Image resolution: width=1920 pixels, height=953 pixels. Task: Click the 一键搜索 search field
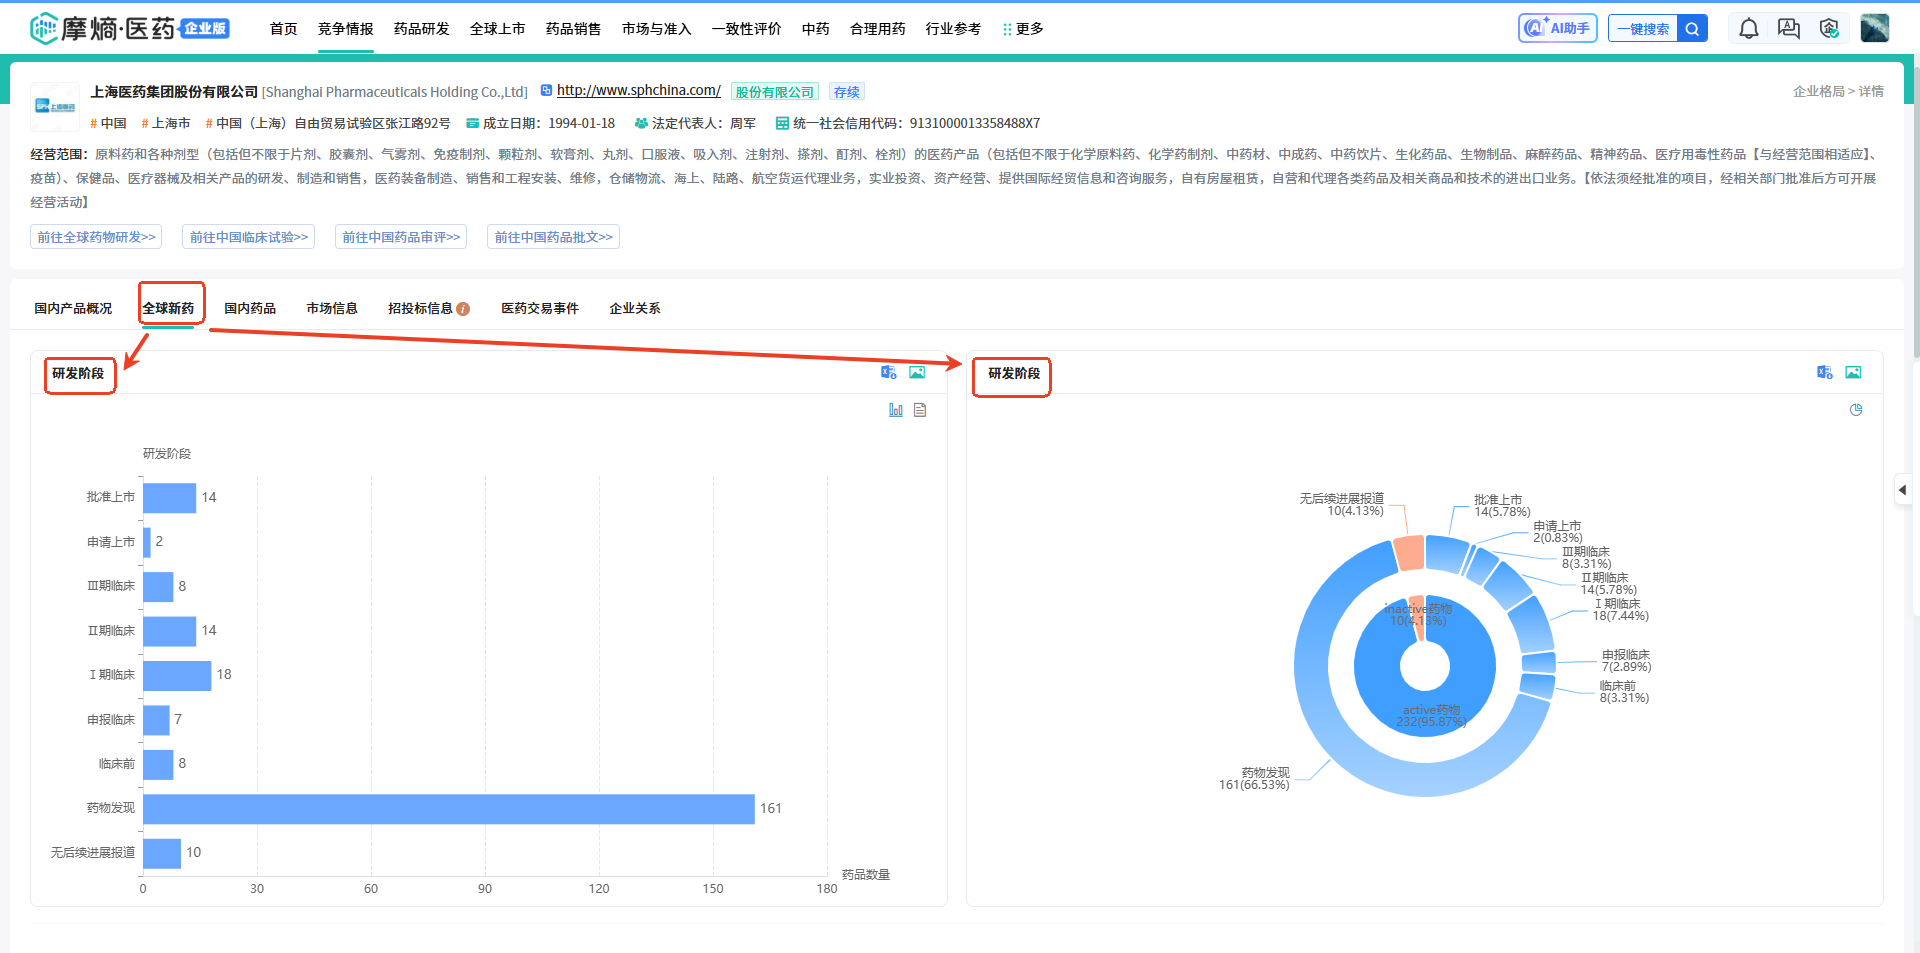tap(1643, 29)
